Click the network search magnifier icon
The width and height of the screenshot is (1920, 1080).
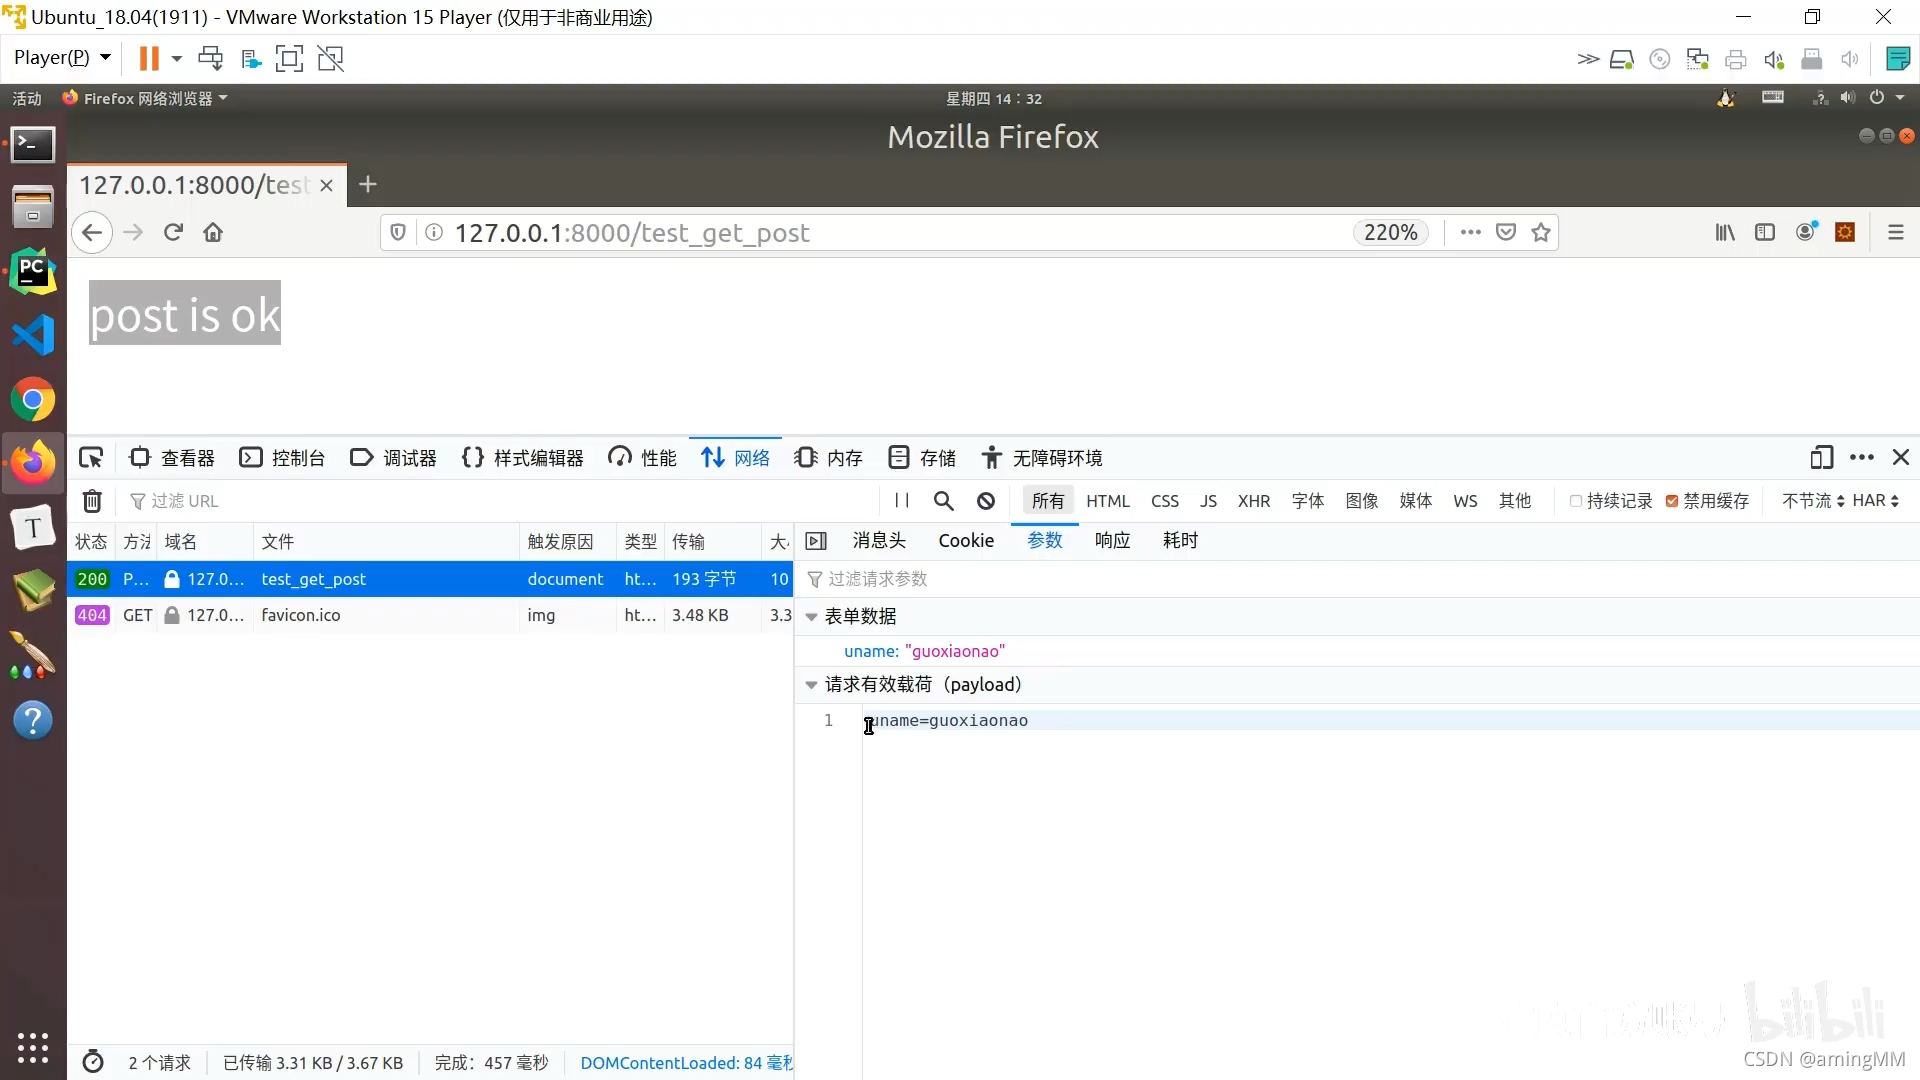coord(943,501)
